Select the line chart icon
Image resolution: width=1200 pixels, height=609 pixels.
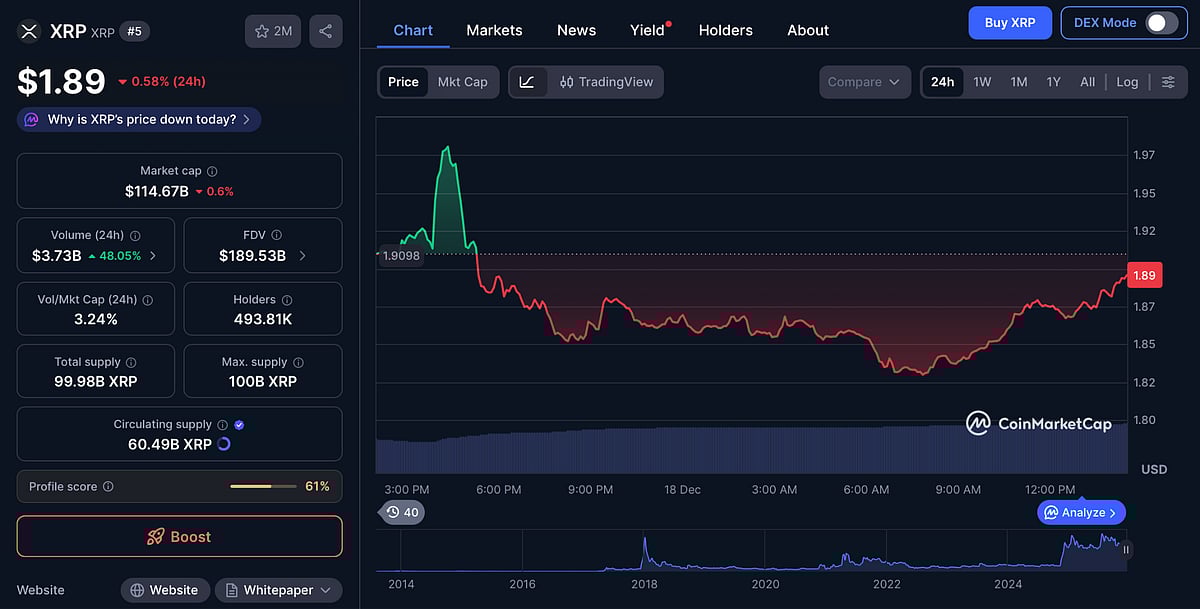coord(527,82)
